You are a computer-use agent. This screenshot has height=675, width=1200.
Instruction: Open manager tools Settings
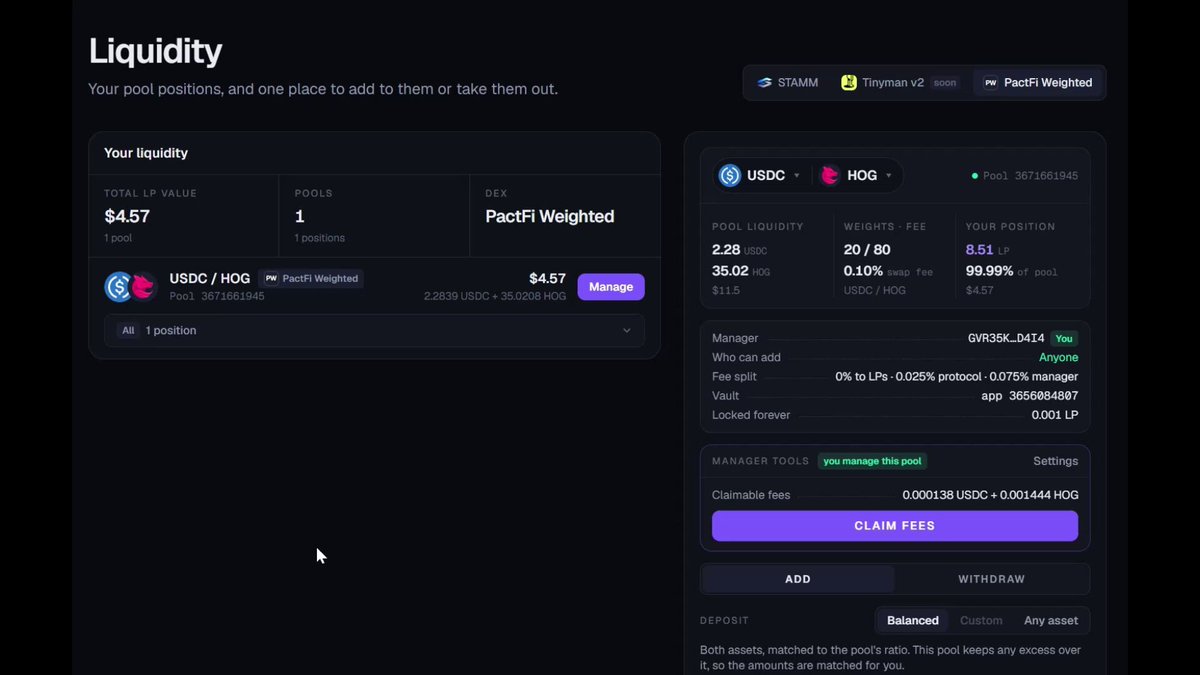coord(1055,461)
